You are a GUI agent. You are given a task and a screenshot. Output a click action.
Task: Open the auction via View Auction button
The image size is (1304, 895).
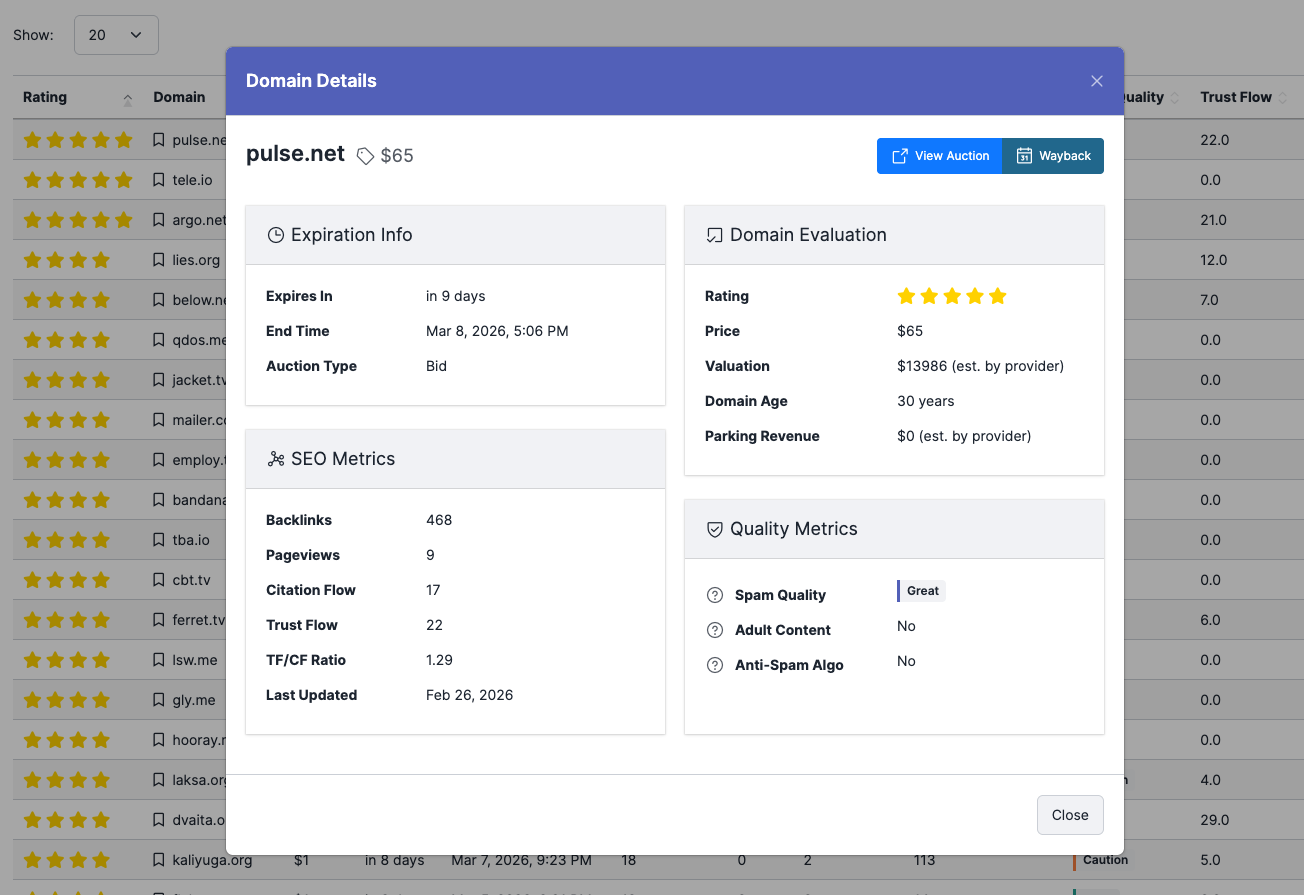tap(939, 156)
